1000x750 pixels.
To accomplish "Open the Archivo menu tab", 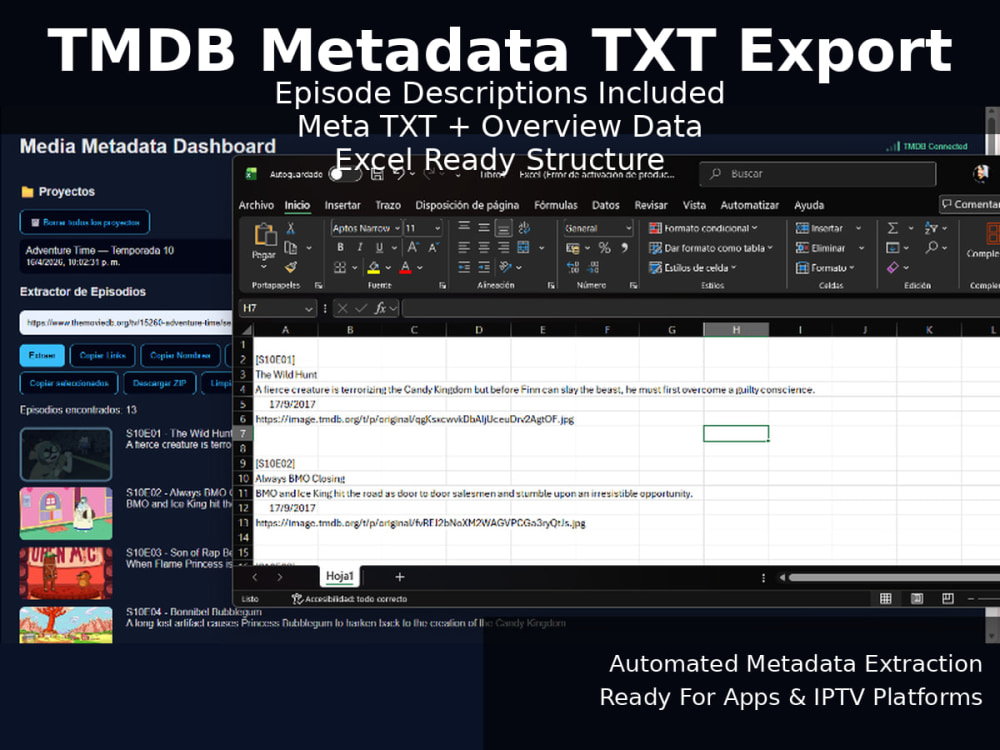I will pos(256,205).
